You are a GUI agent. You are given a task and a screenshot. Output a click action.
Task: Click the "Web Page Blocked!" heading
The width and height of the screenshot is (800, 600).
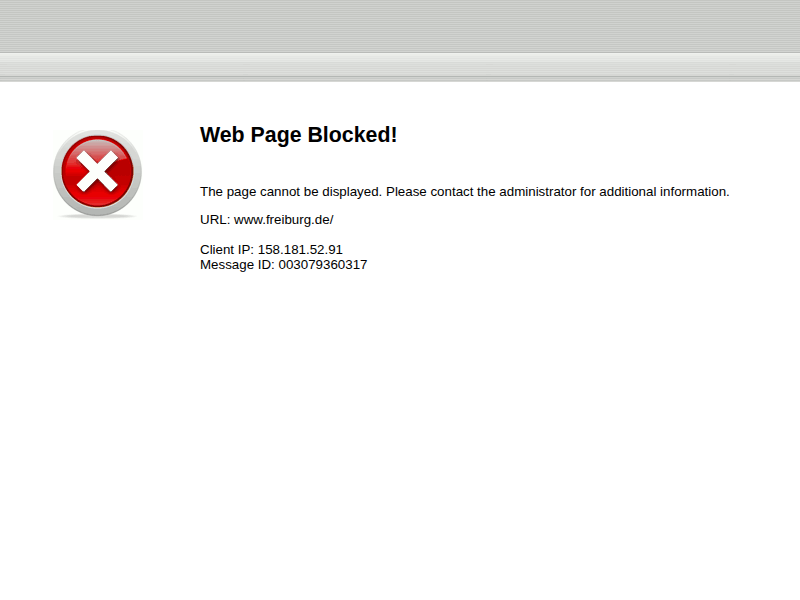(x=298, y=135)
